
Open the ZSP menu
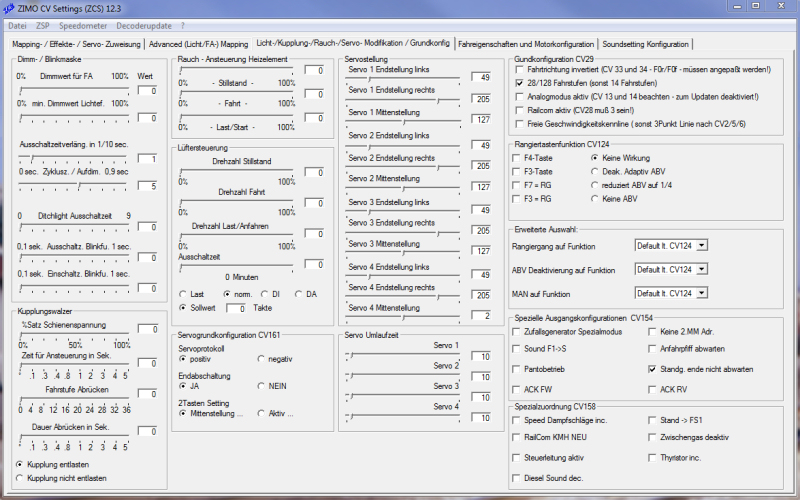tap(42, 26)
